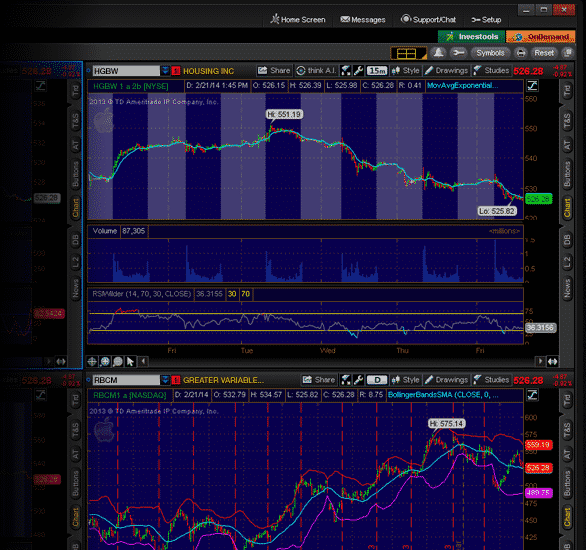Click Share in the RBCM chart toolbar

click(319, 380)
